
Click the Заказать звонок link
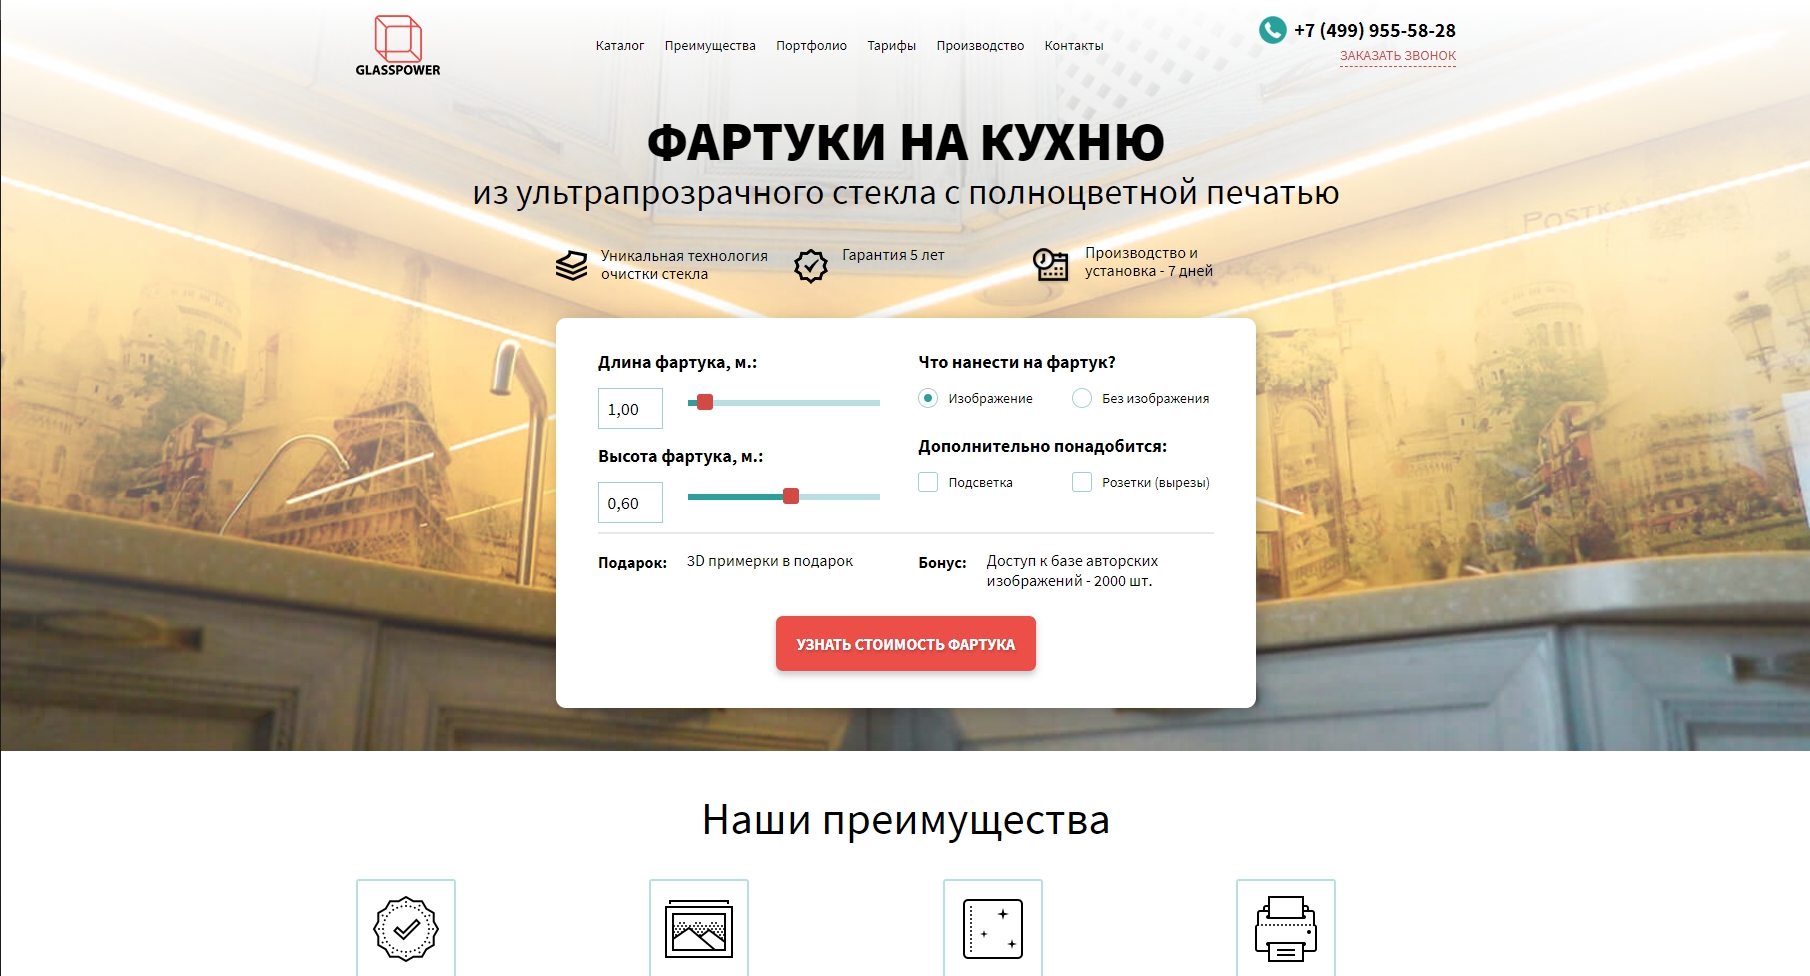coord(1398,56)
